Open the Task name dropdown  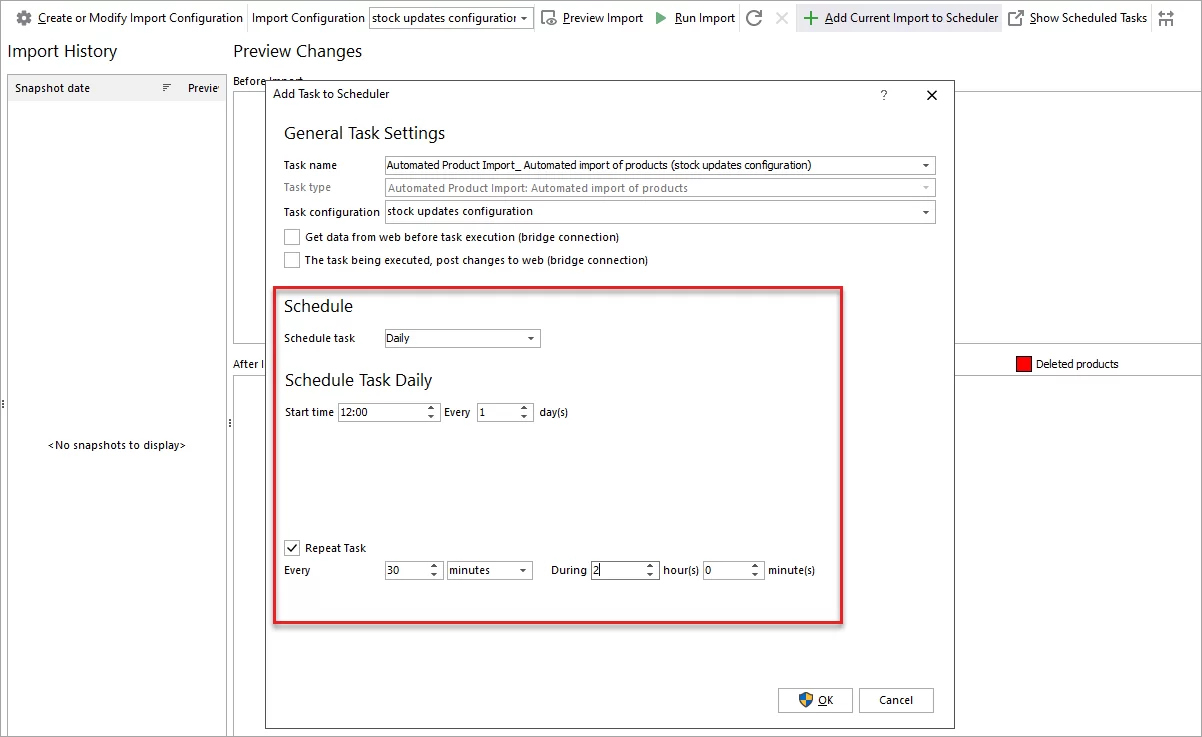pos(927,165)
